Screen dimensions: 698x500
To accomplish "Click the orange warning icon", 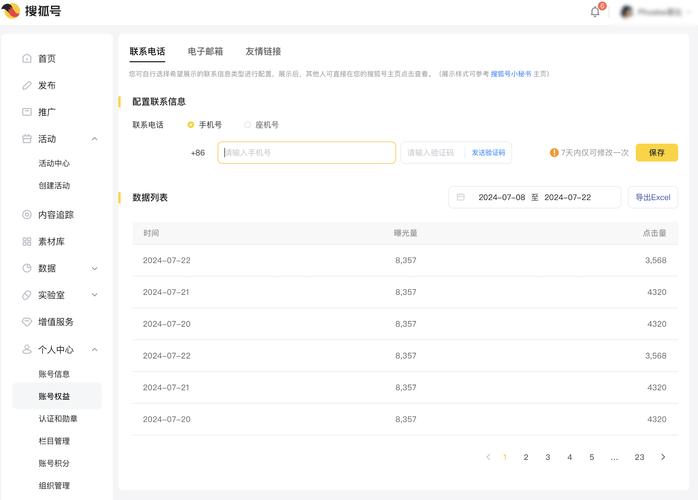I will [554, 153].
